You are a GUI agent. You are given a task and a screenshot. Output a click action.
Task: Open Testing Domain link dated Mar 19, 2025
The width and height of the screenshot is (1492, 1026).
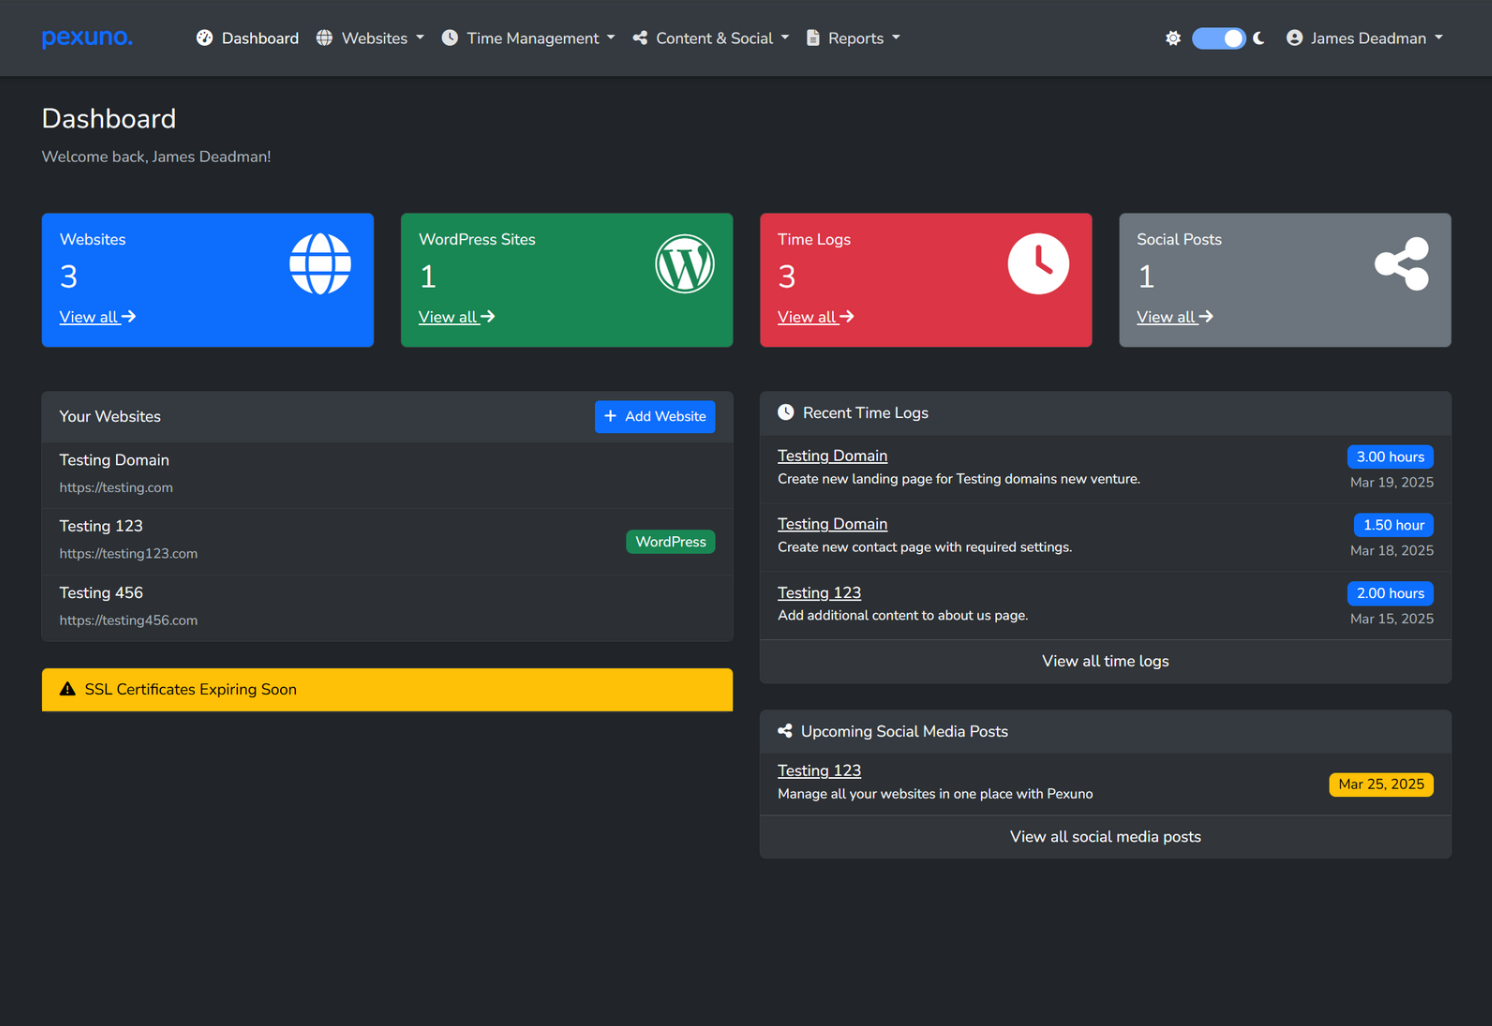point(833,456)
